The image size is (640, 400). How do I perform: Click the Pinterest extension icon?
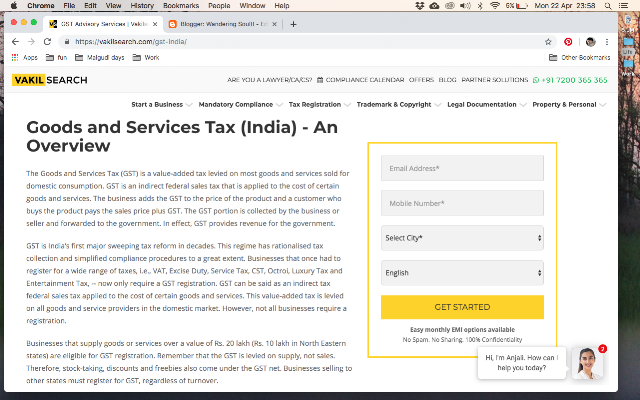point(568,42)
